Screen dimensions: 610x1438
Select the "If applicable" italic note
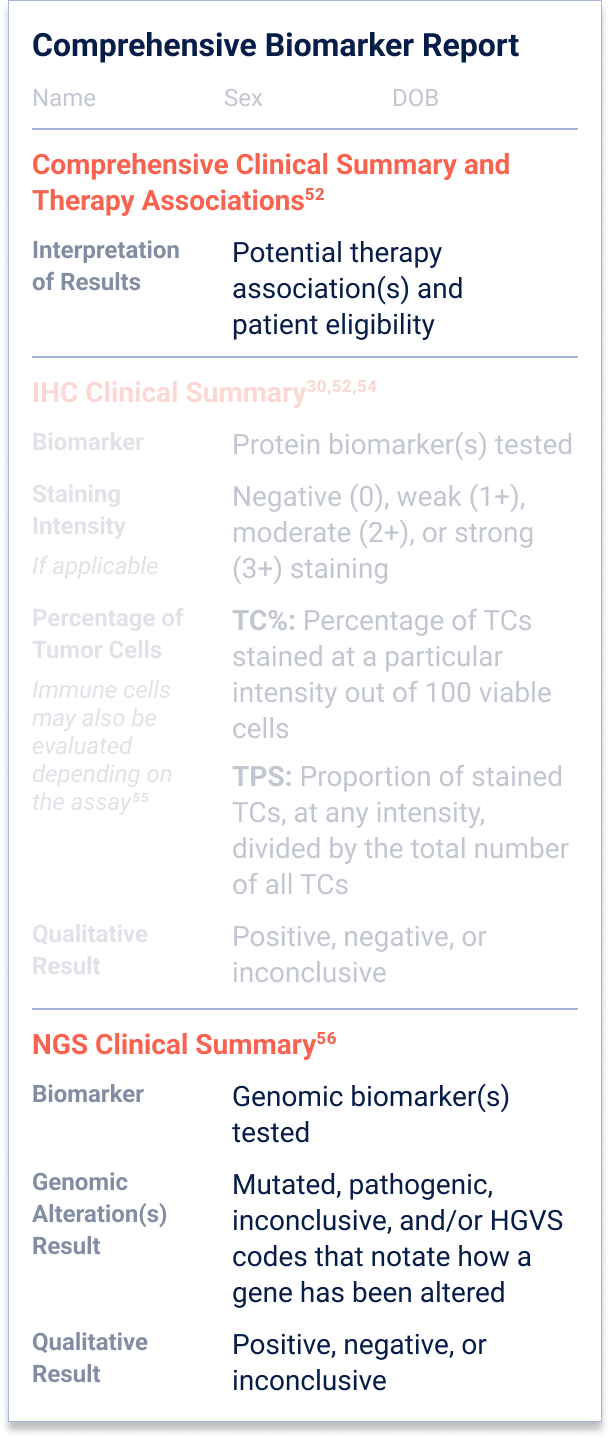point(95,566)
